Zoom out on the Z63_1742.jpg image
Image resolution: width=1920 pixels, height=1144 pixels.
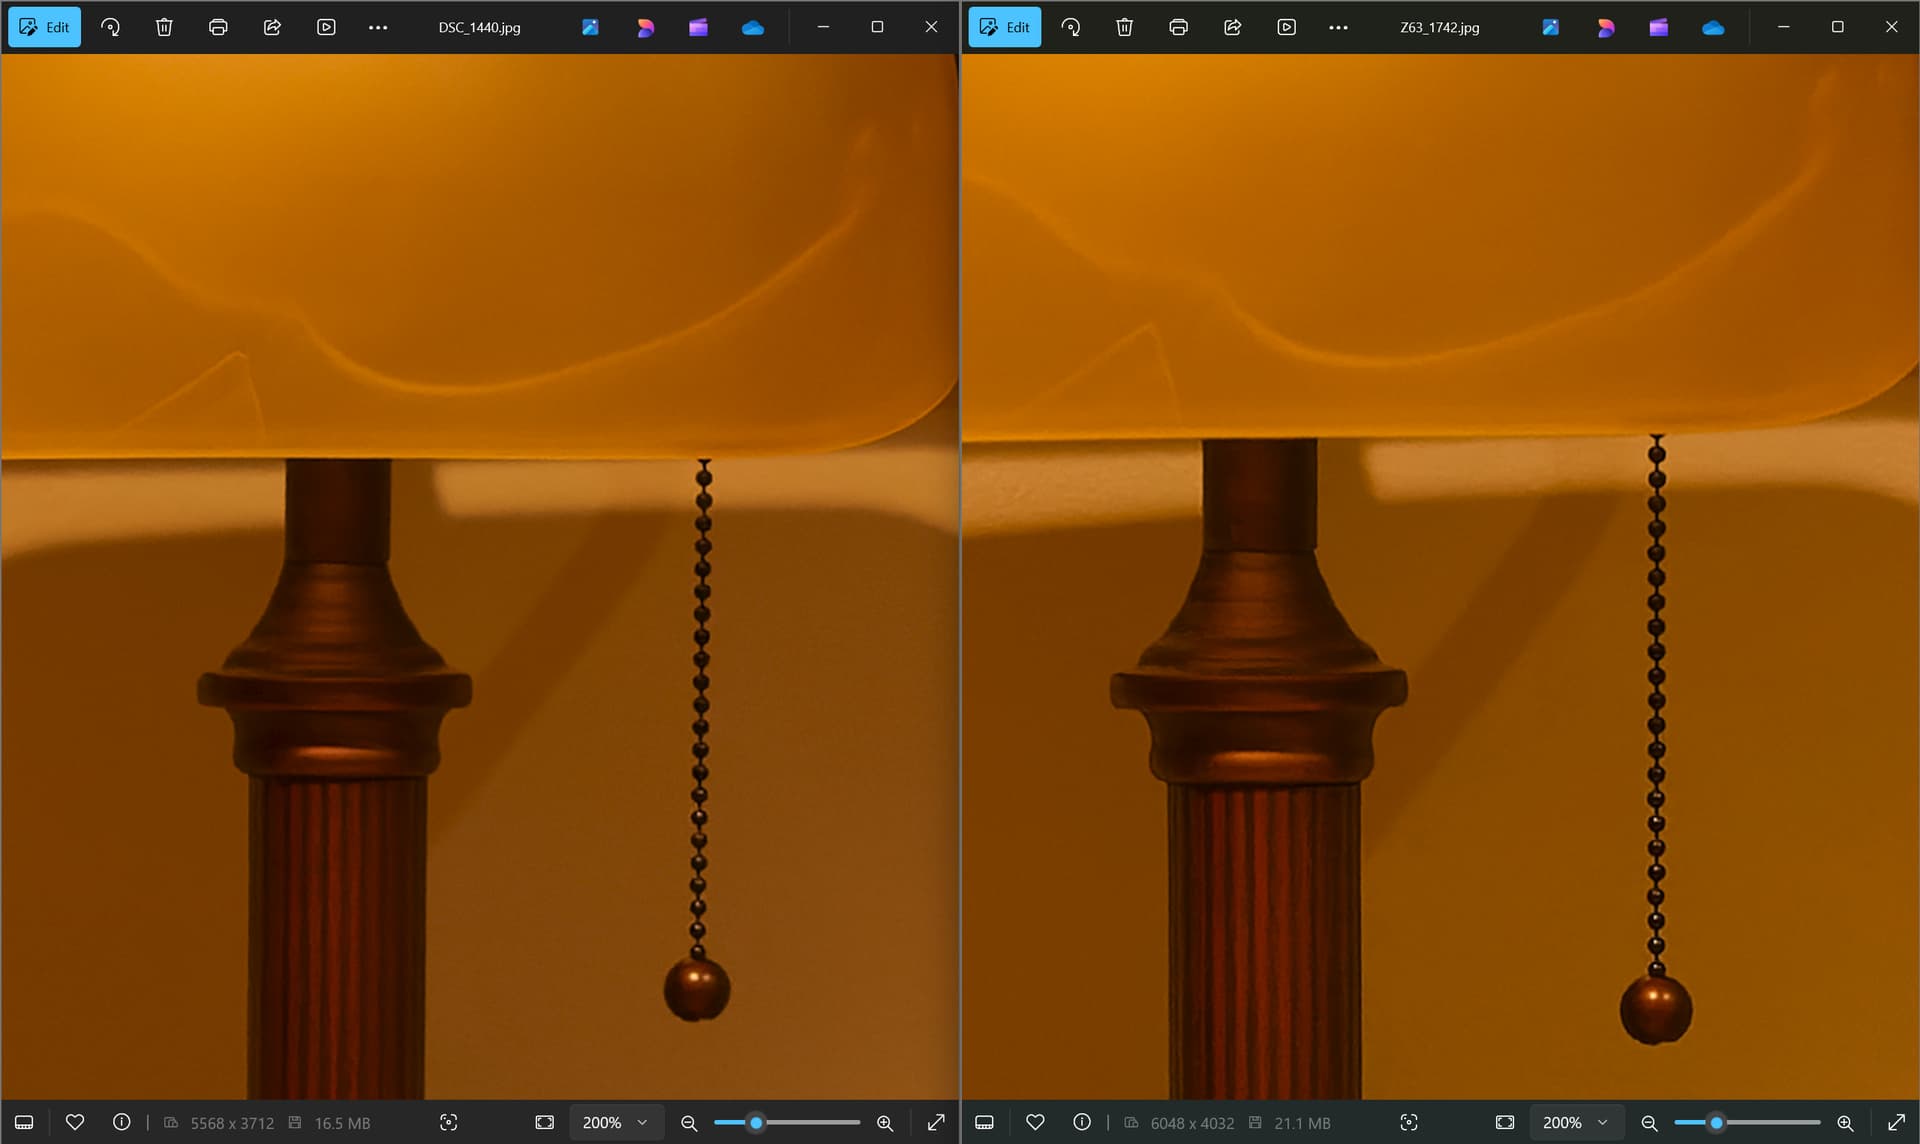click(x=1649, y=1122)
